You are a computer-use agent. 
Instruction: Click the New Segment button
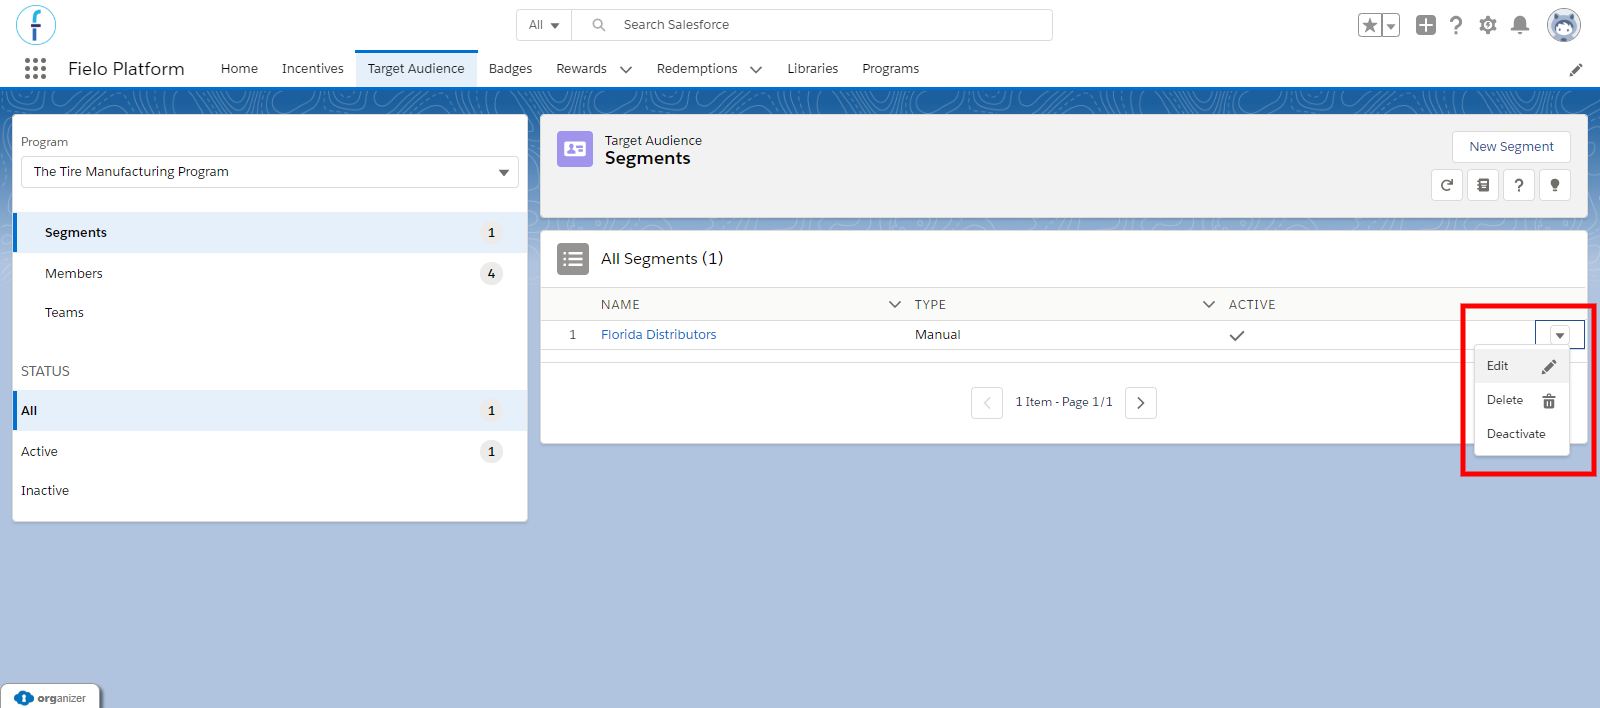1511,147
